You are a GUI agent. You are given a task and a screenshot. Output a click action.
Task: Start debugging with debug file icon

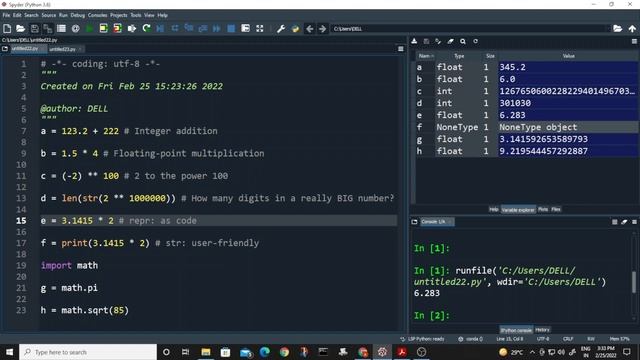(160, 29)
